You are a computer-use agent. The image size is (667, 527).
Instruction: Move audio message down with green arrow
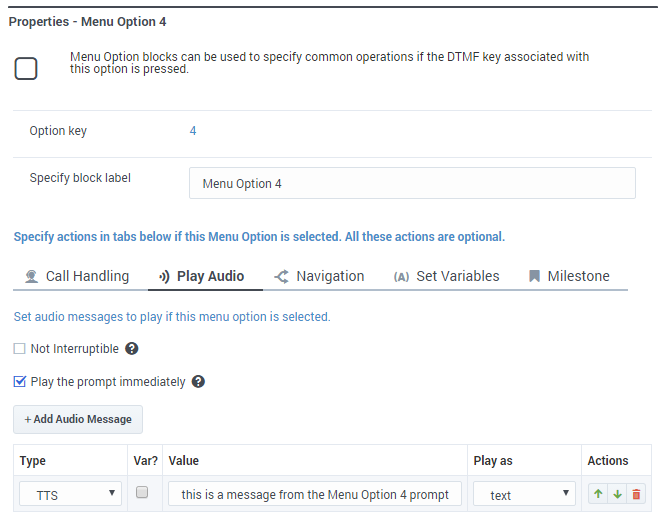(x=617, y=494)
